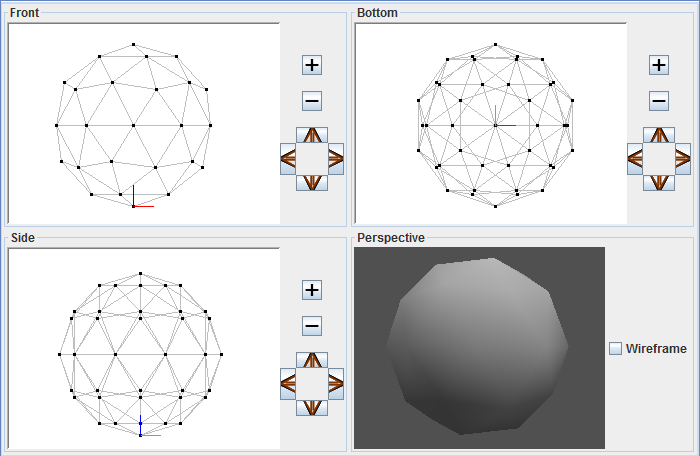700x456 pixels.
Task: Pan the Side view down with arrow
Action: point(312,408)
